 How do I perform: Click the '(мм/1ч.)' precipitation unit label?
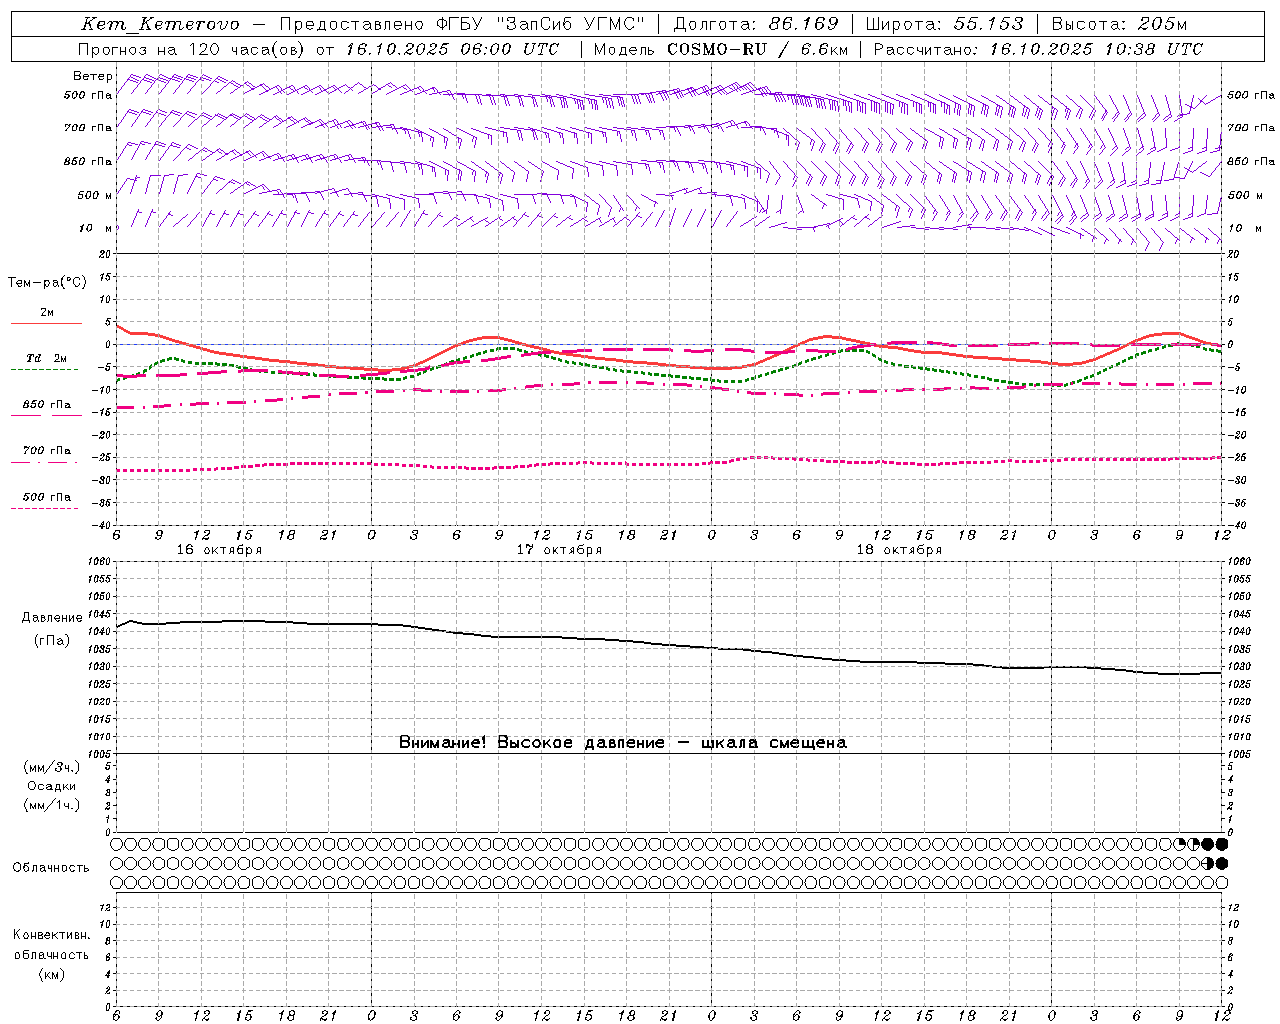click(52, 805)
